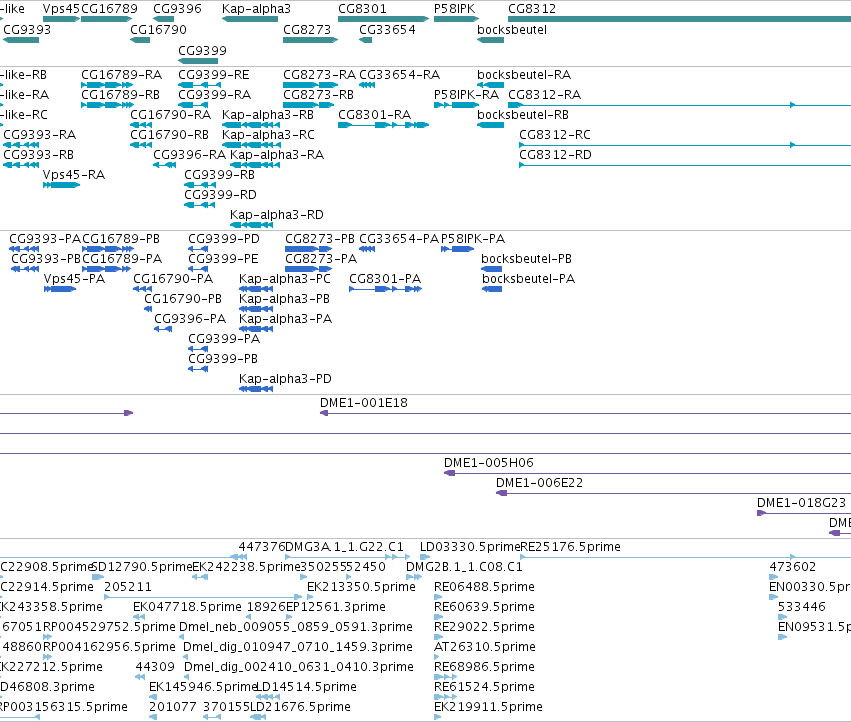Select EST DMG2B.1_1.C08.C1
851x722 pixels.
[414, 577]
